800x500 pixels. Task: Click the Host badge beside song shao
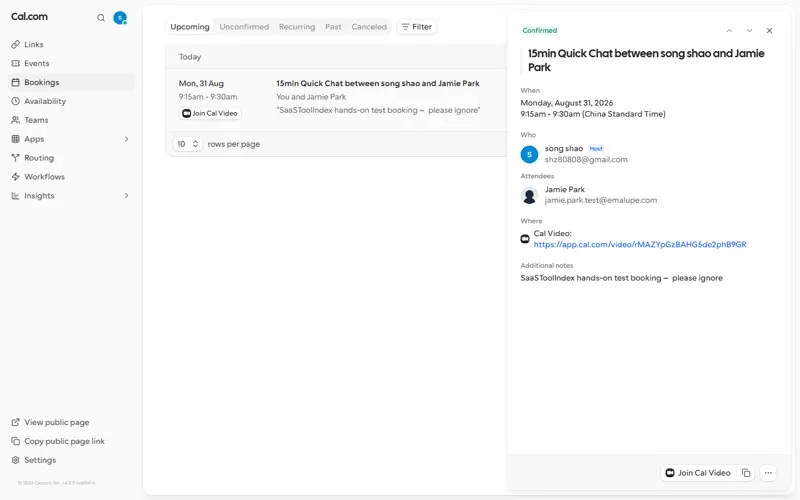pos(596,149)
